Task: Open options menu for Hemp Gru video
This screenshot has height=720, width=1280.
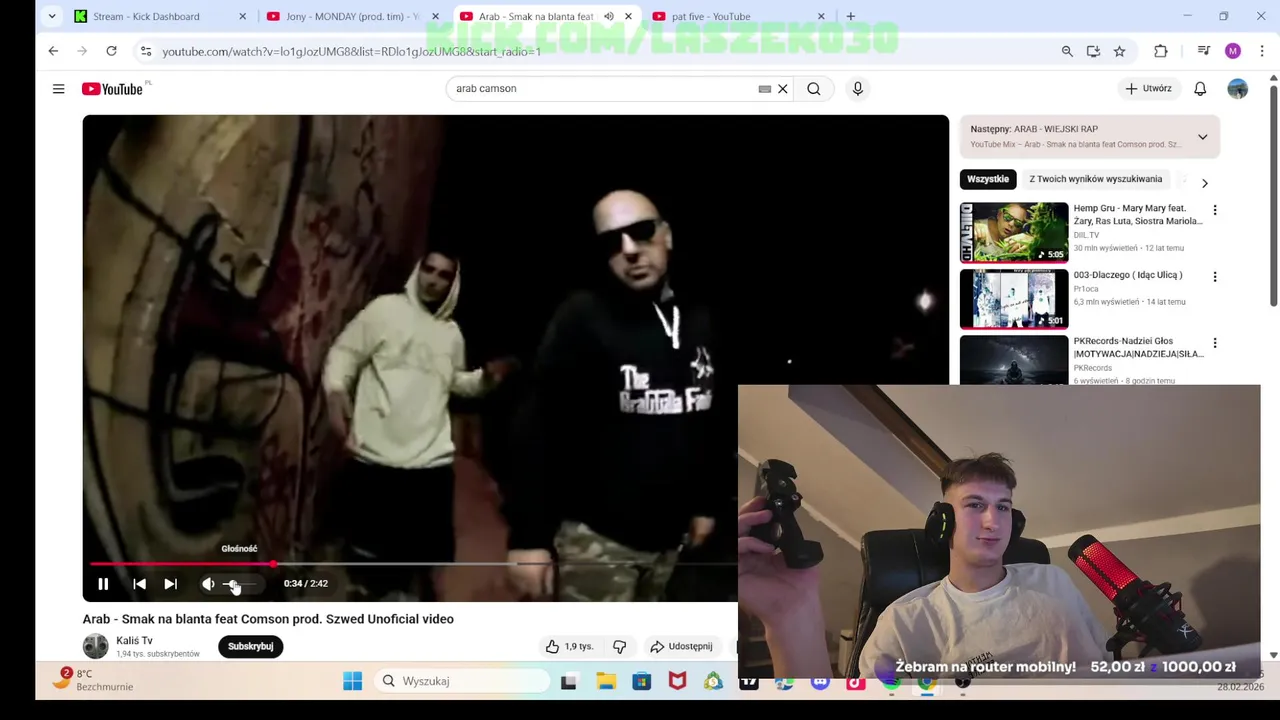Action: tap(1215, 210)
